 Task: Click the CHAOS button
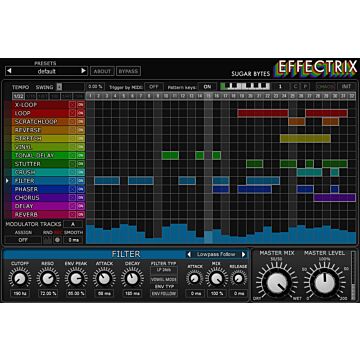[325, 87]
